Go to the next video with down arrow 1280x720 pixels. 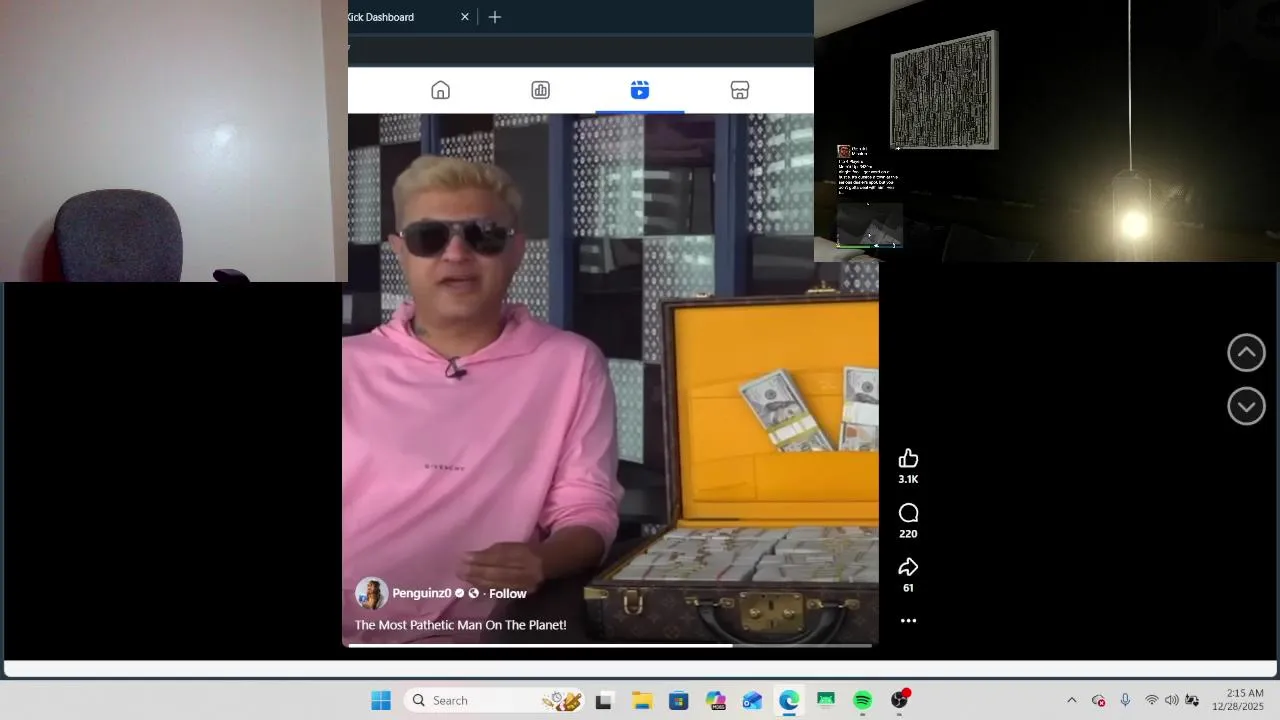point(1246,406)
